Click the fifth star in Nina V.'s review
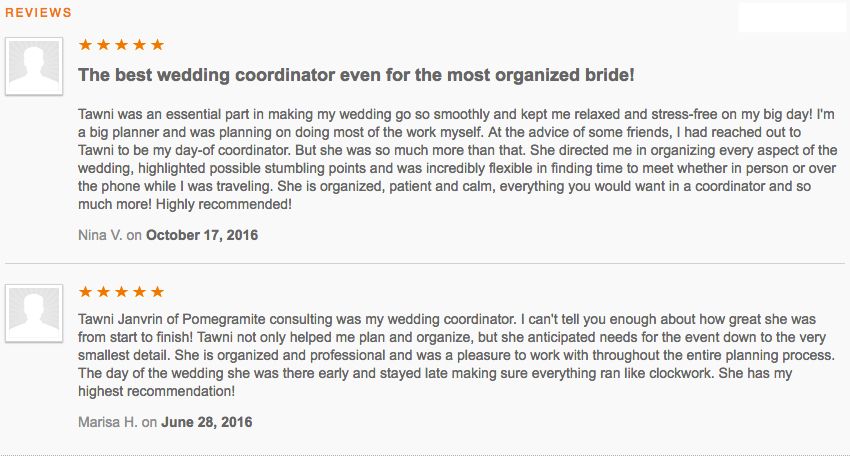The height and width of the screenshot is (457, 850). 157,44
